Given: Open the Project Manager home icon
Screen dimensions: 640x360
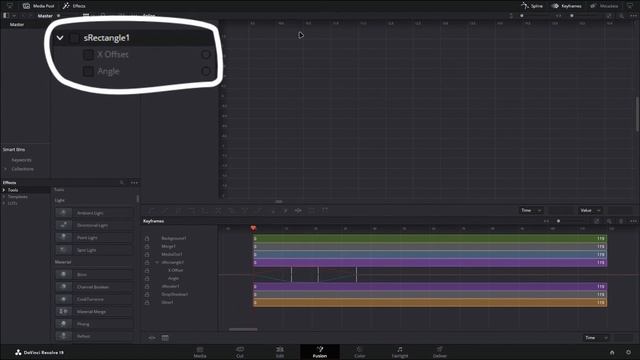Looking at the screenshot, I should coord(612,352).
